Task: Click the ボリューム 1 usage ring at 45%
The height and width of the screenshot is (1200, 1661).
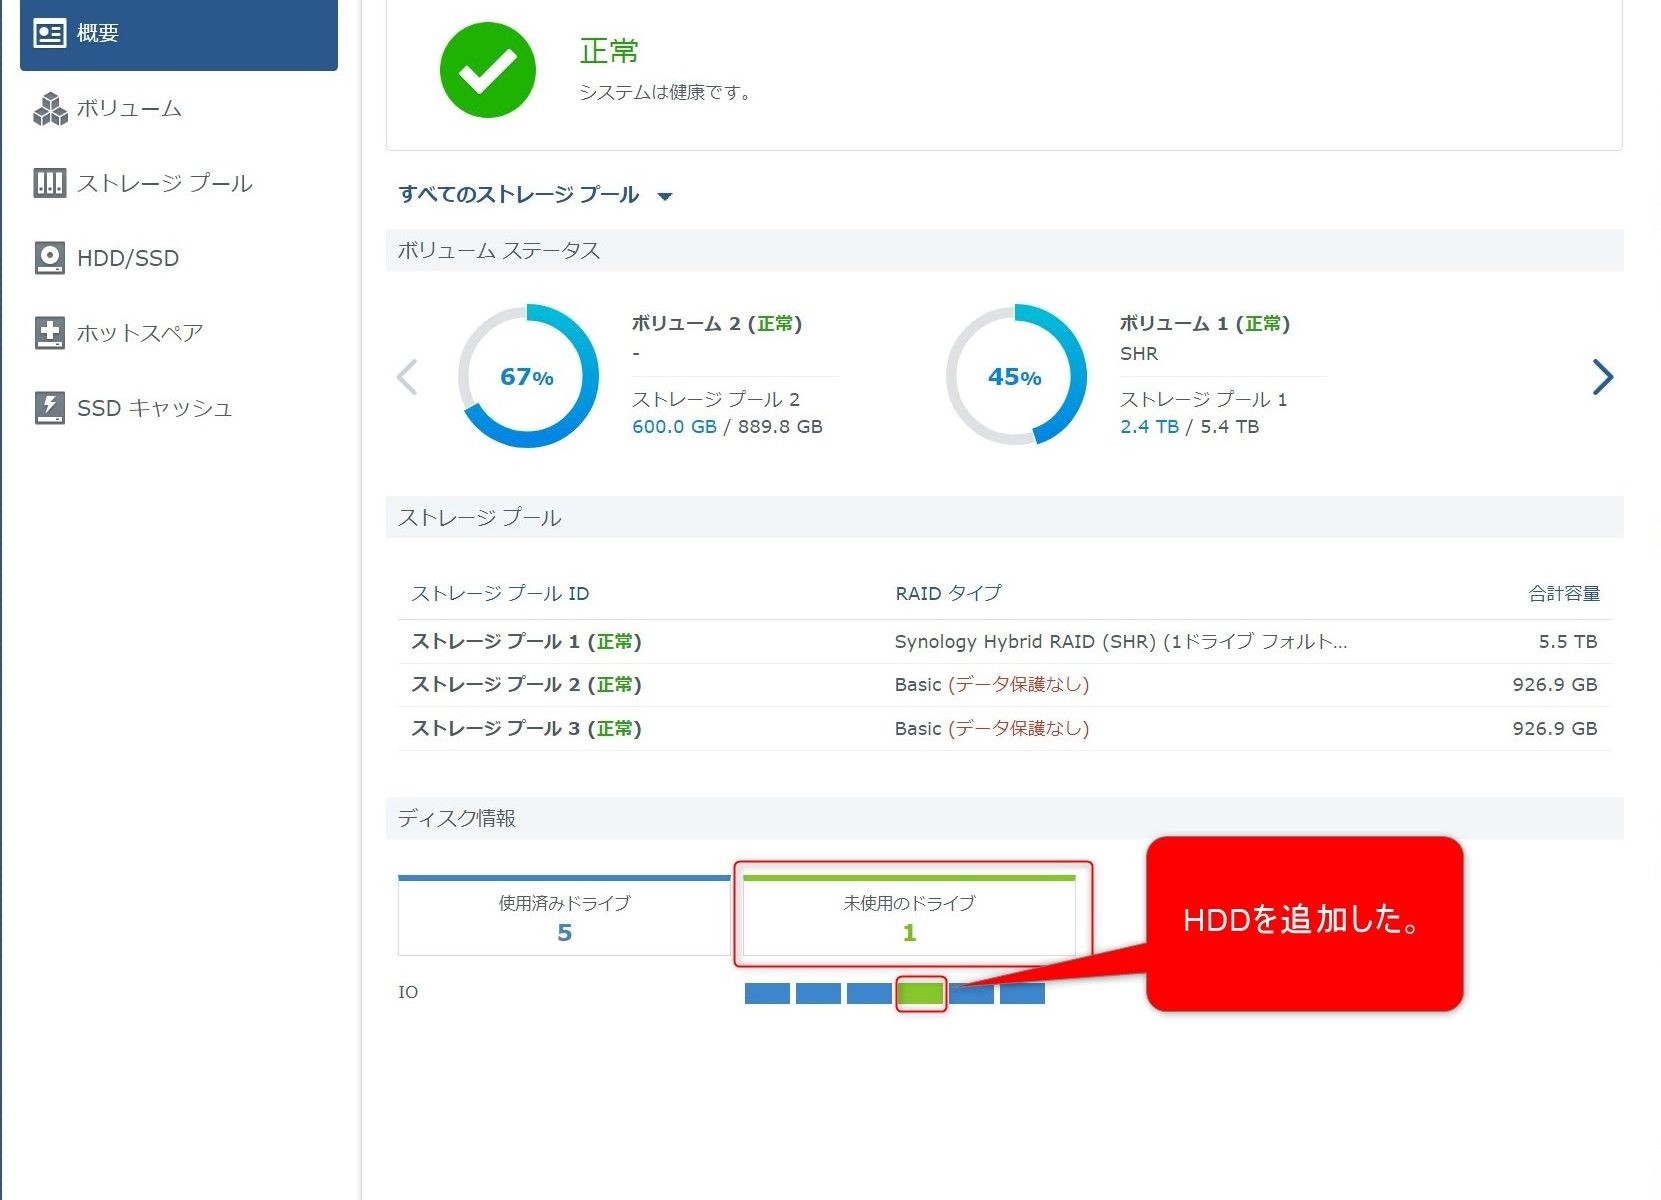Action: pyautogui.click(x=1015, y=377)
